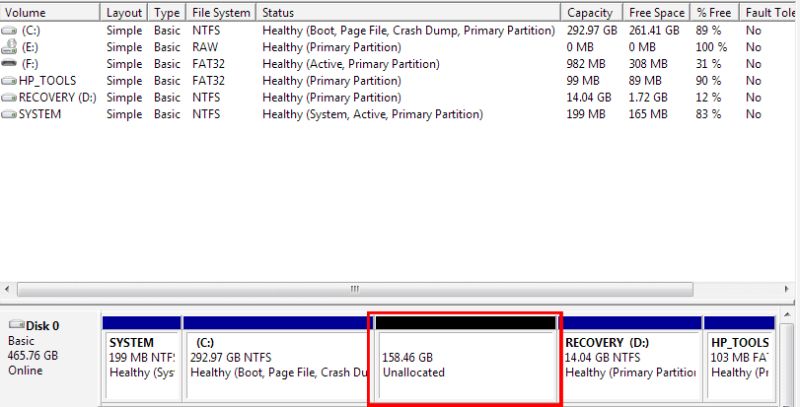This screenshot has height=407, width=800.
Task: Click the Disk 0 drive icon
Action: 17,324
